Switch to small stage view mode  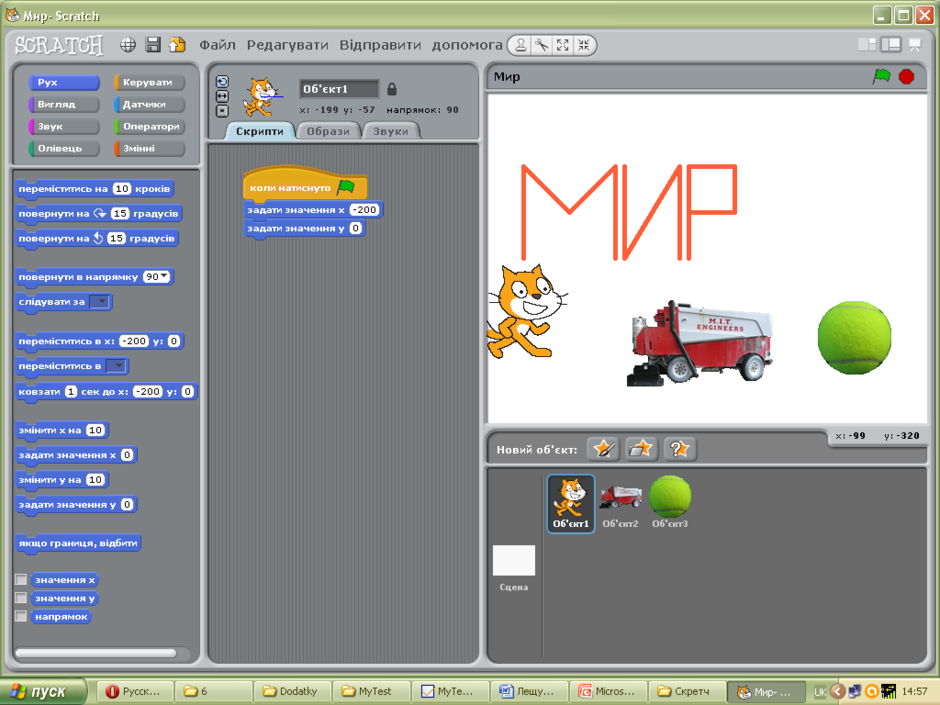[x=867, y=45]
